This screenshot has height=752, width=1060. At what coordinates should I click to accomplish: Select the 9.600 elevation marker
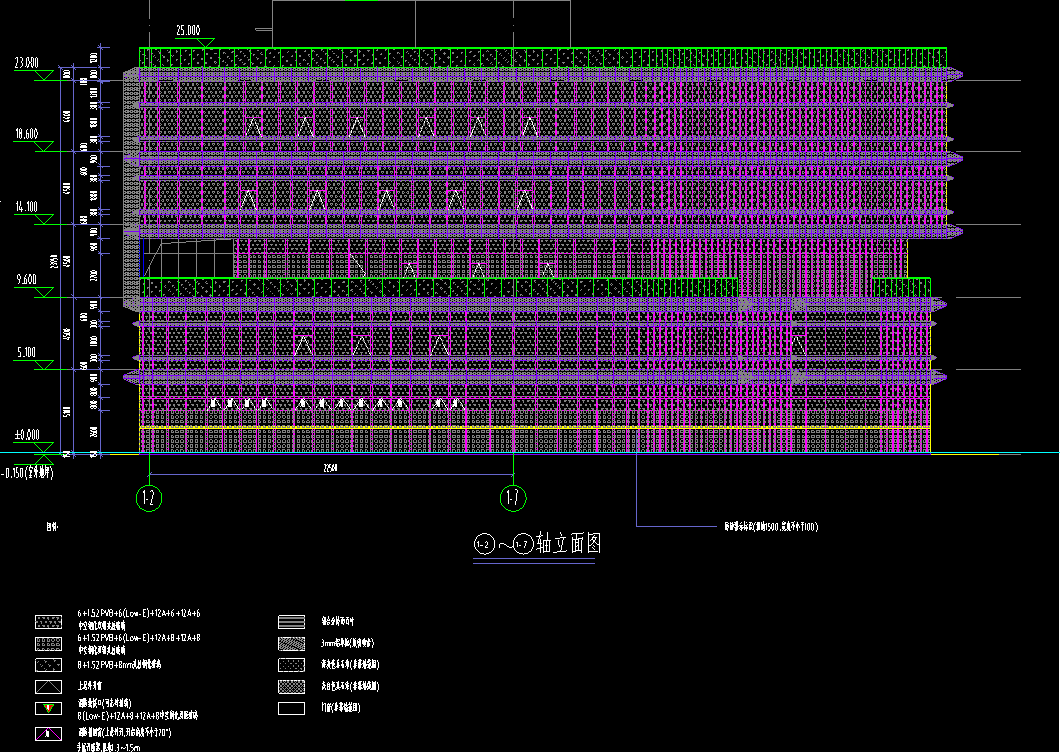pos(44,292)
